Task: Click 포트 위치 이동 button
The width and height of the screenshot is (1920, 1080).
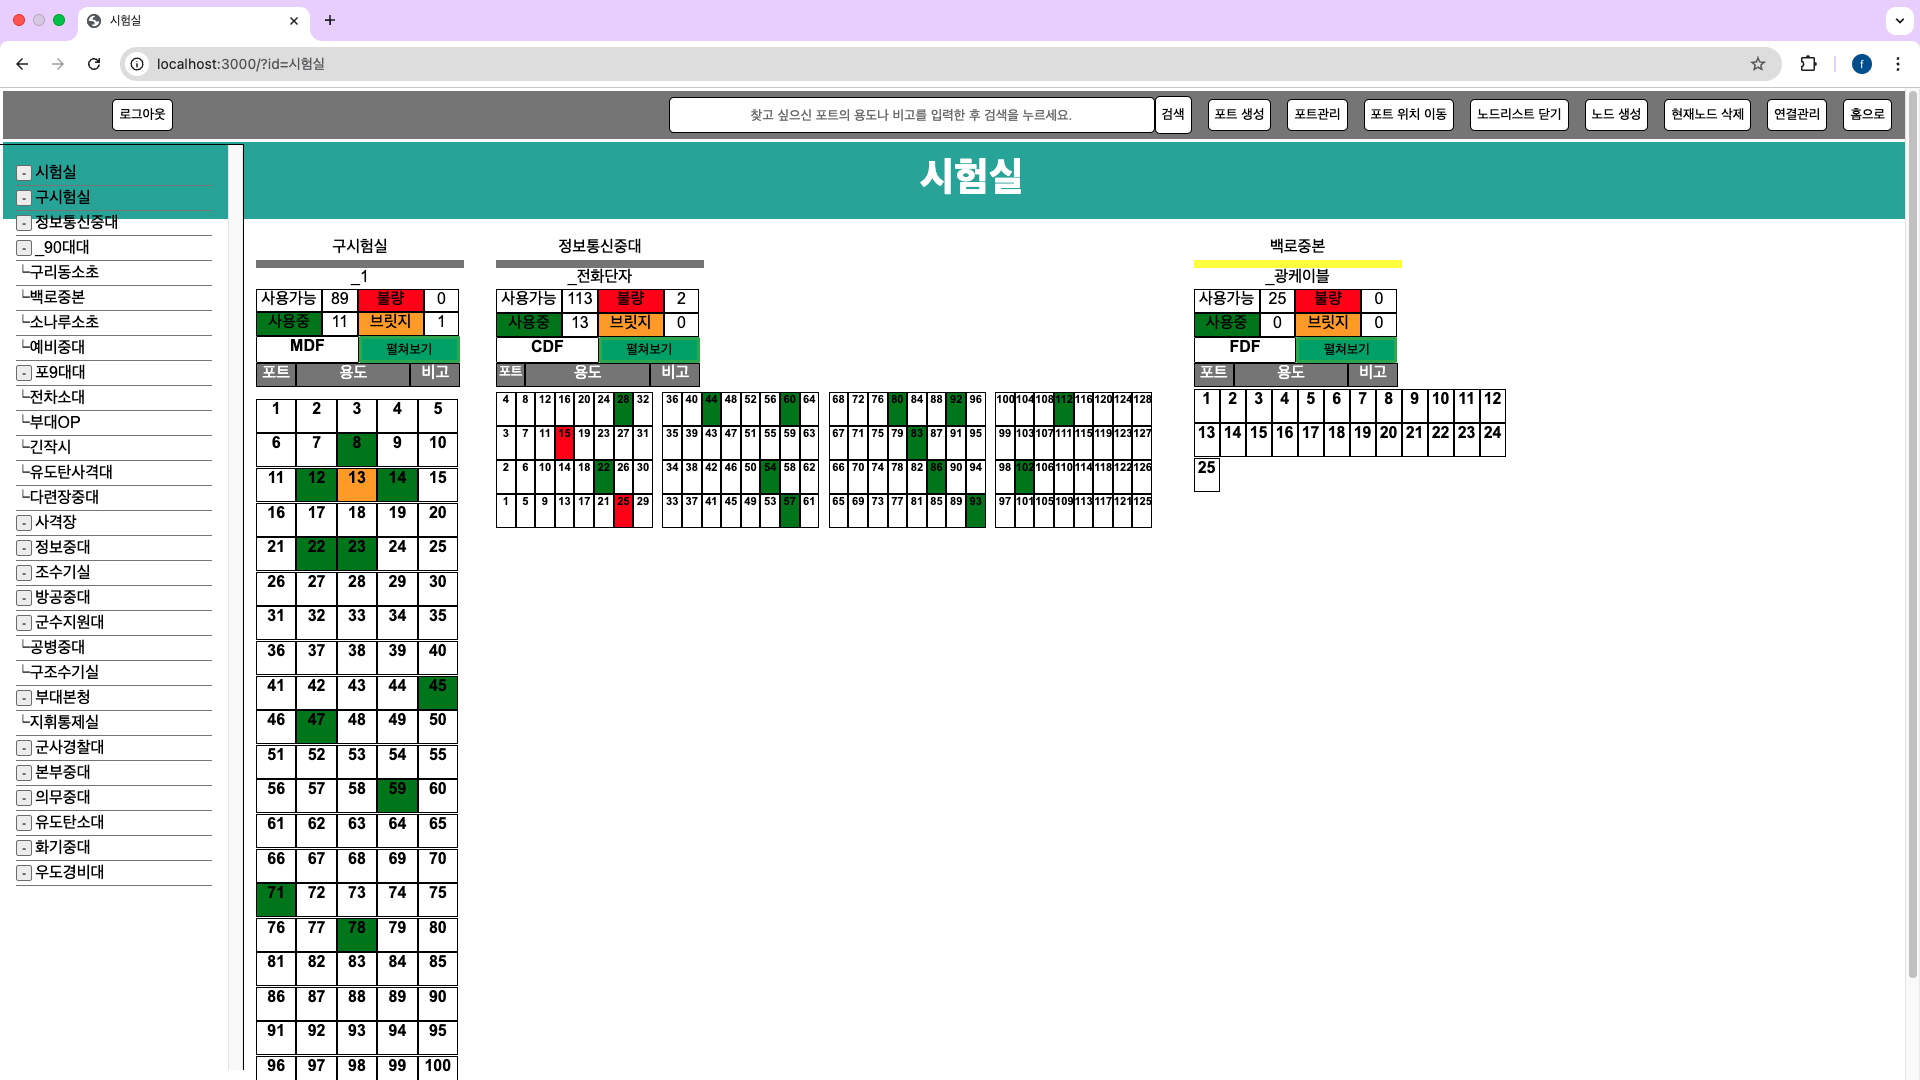Action: coord(1408,115)
